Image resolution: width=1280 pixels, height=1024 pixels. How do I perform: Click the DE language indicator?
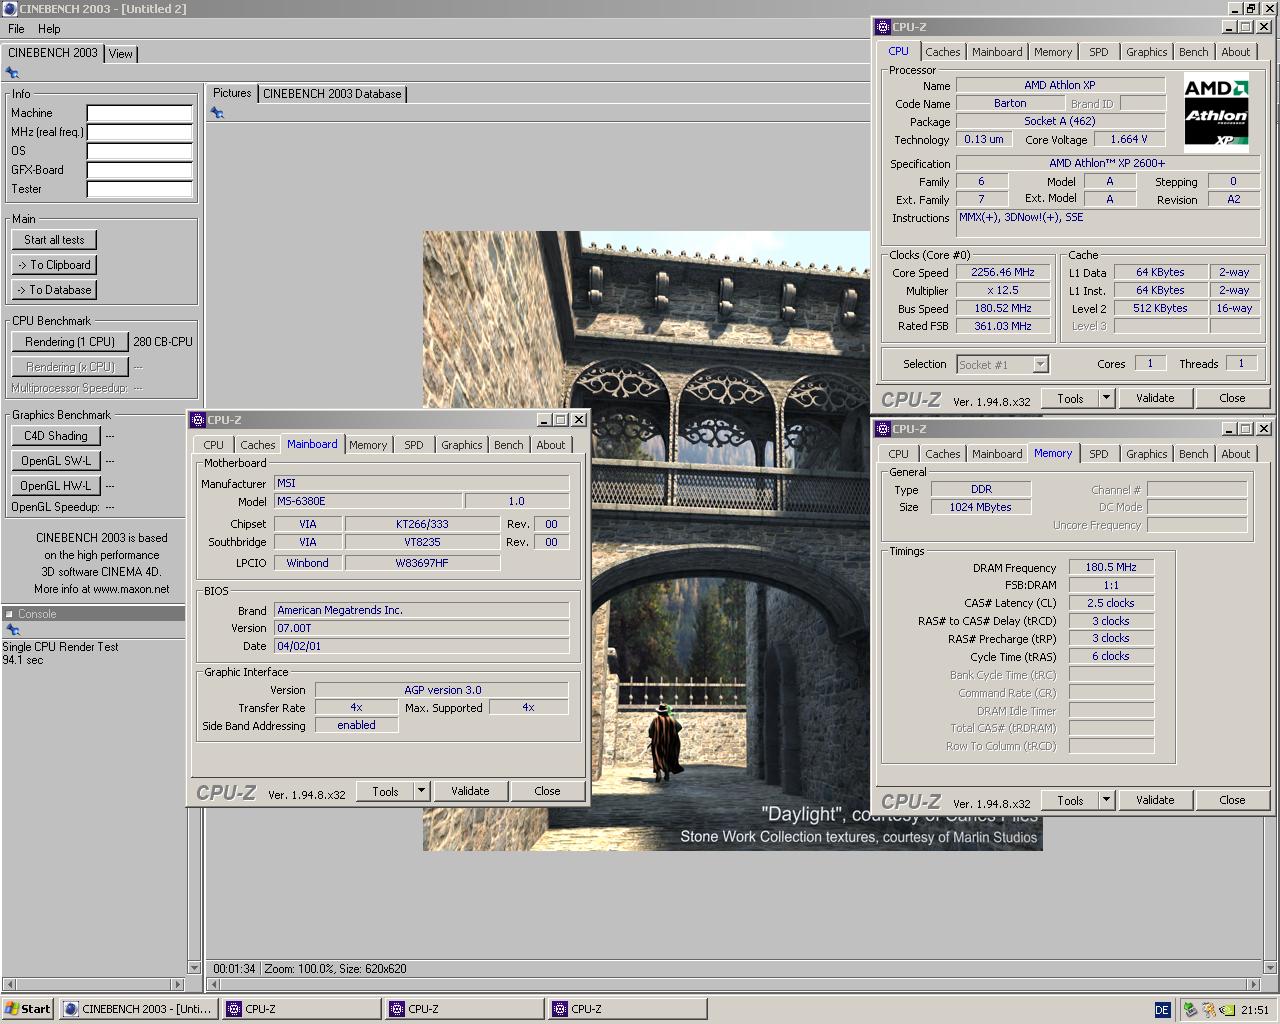1162,1010
